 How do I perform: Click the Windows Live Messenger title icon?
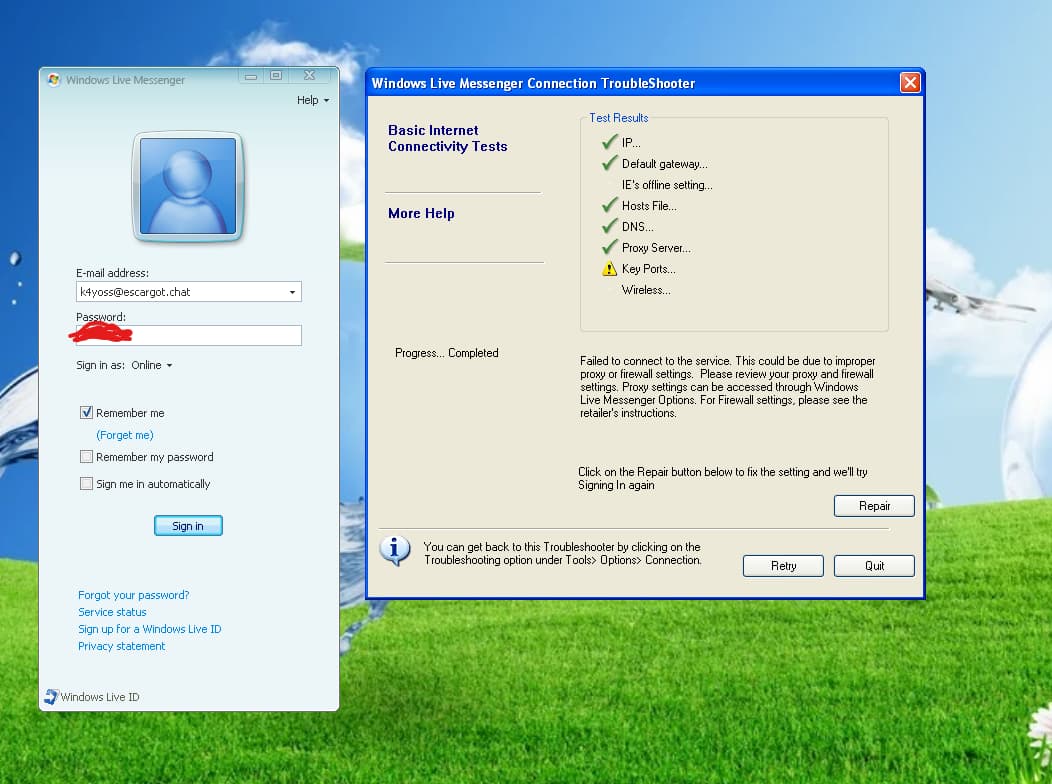(x=54, y=80)
